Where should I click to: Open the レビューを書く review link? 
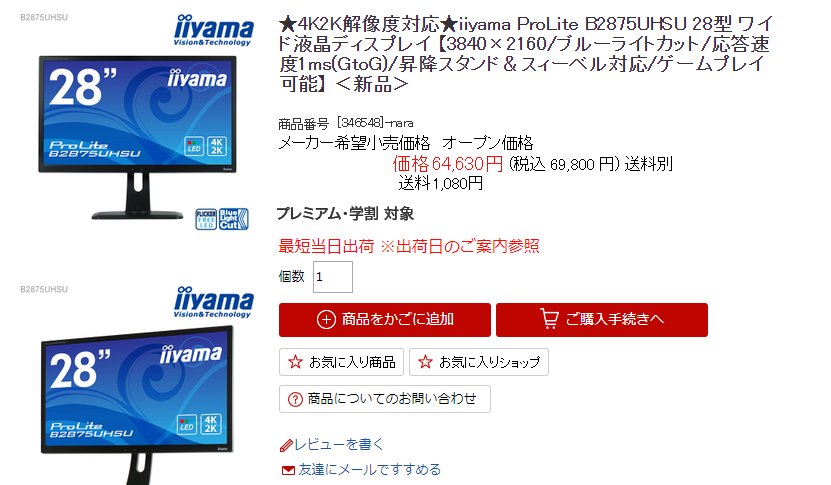[339, 445]
